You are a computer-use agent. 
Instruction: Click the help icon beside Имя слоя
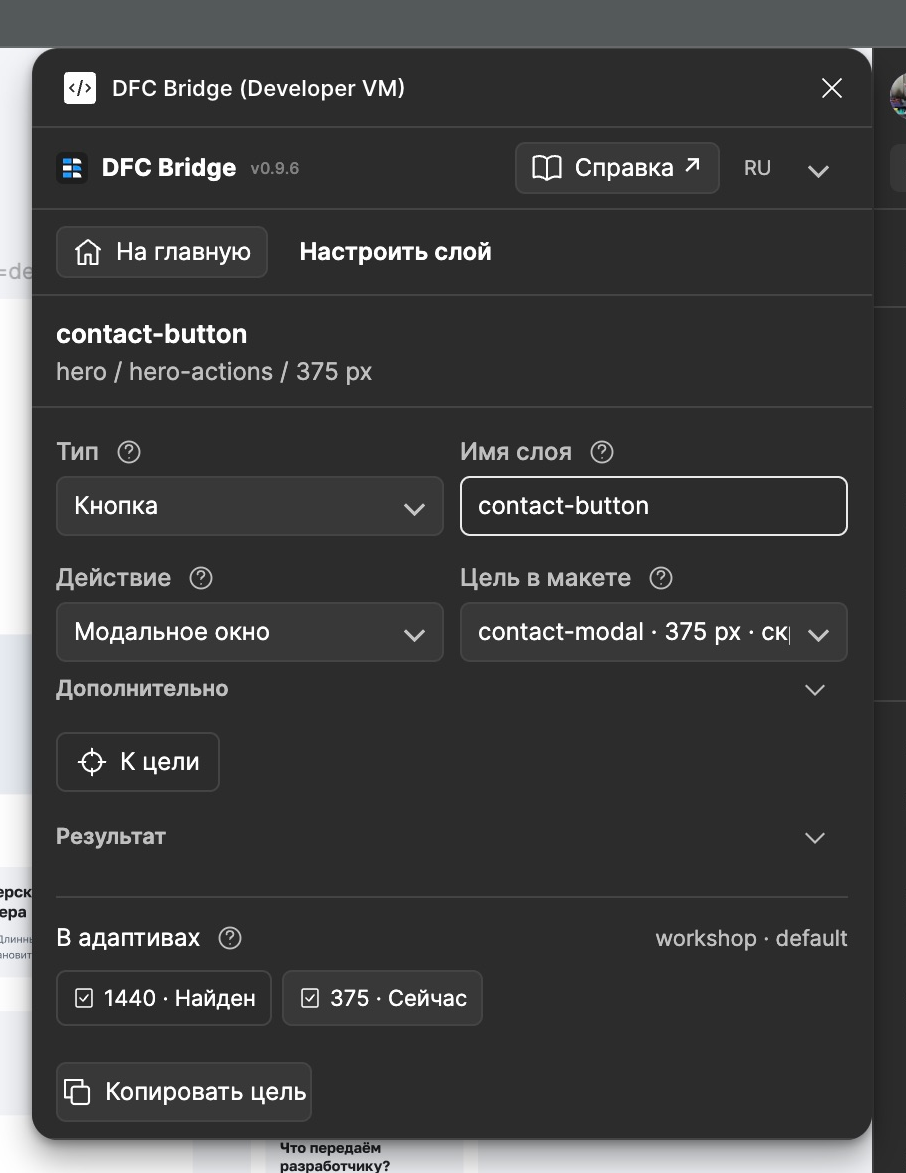pos(602,452)
